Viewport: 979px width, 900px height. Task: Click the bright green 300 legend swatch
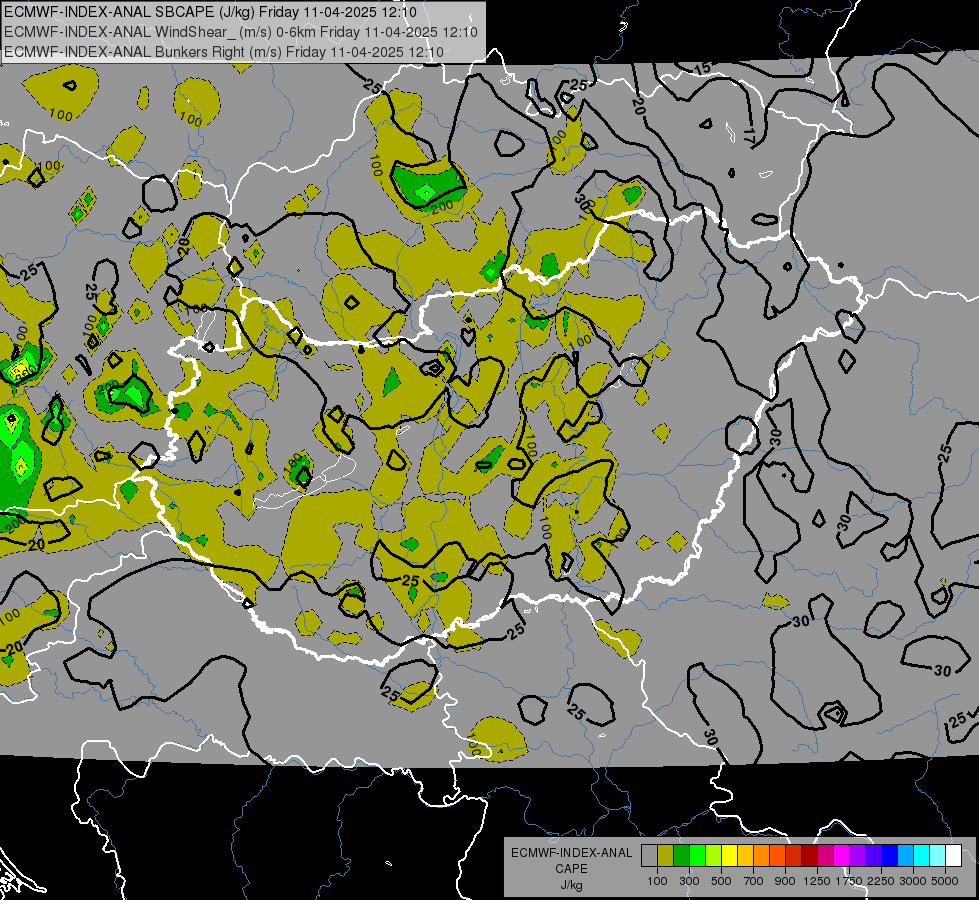(x=698, y=856)
